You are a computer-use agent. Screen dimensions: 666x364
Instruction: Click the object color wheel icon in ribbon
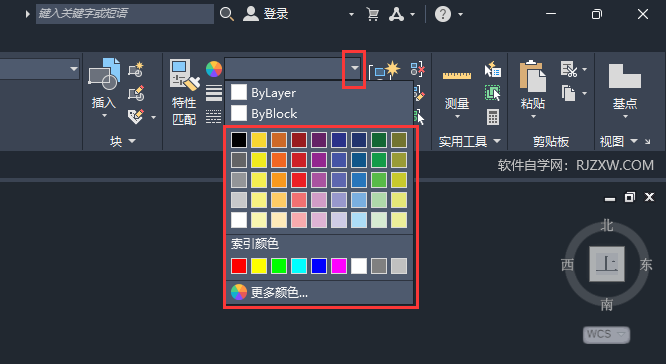coord(214,69)
